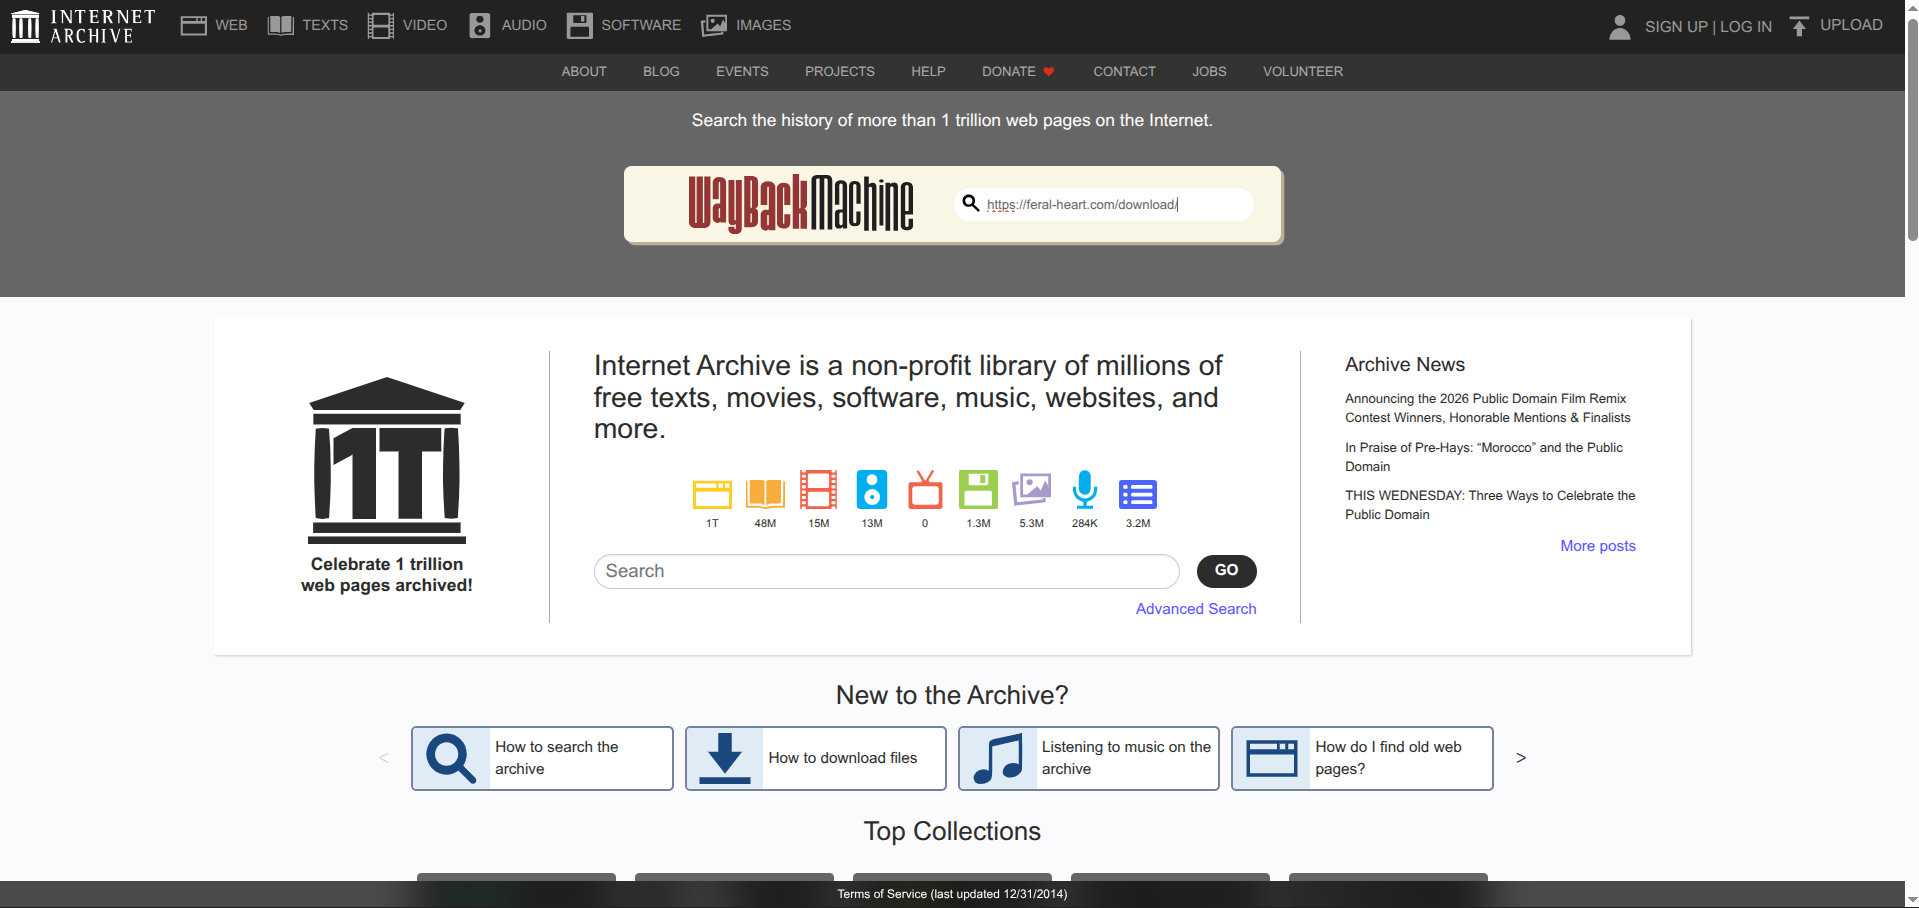The height and width of the screenshot is (908, 1919).
Task: Select the red Video film strip icon
Action: [818, 490]
